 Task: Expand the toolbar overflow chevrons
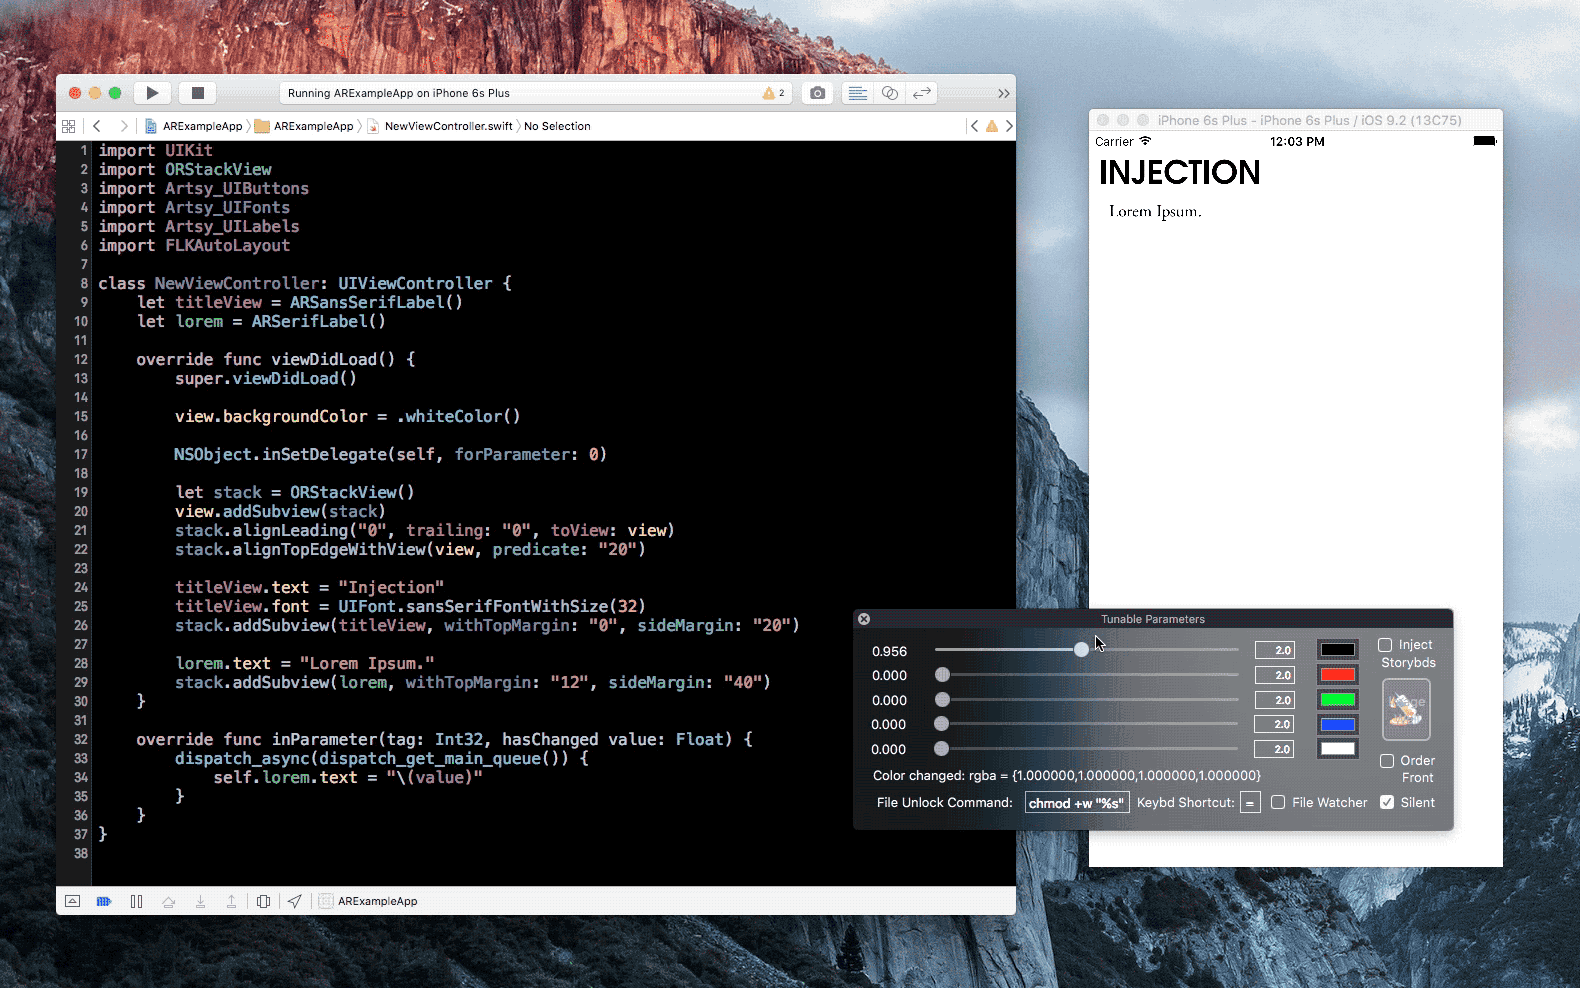point(1003,93)
